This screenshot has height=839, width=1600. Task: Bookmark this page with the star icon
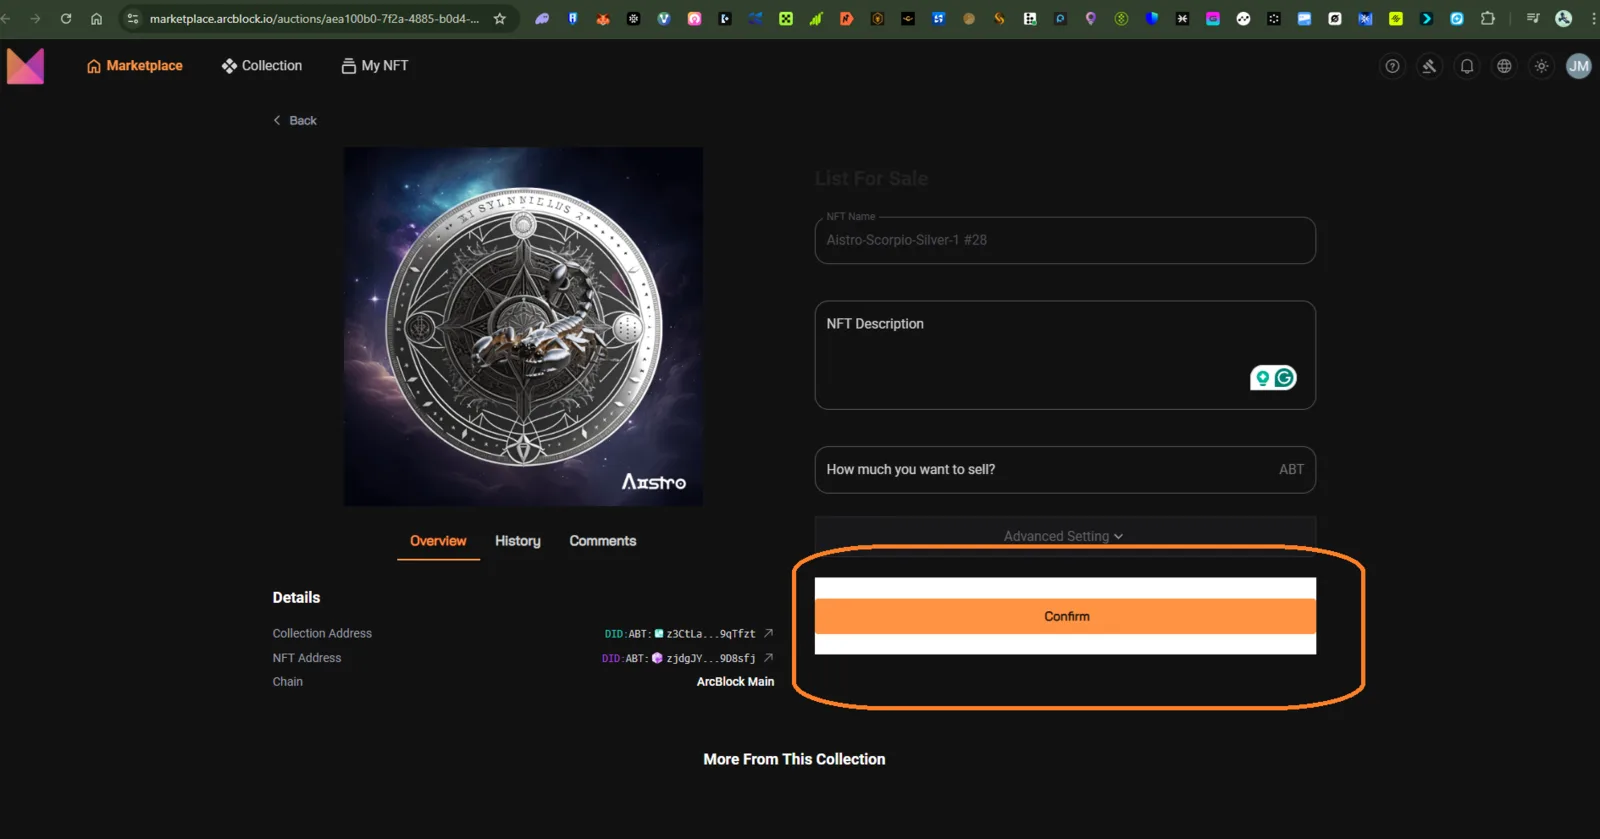tap(500, 18)
